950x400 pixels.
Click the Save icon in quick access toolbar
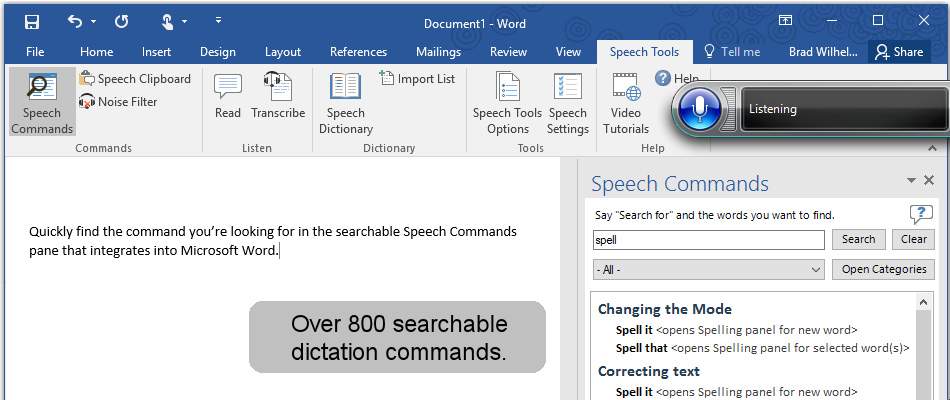(x=32, y=22)
